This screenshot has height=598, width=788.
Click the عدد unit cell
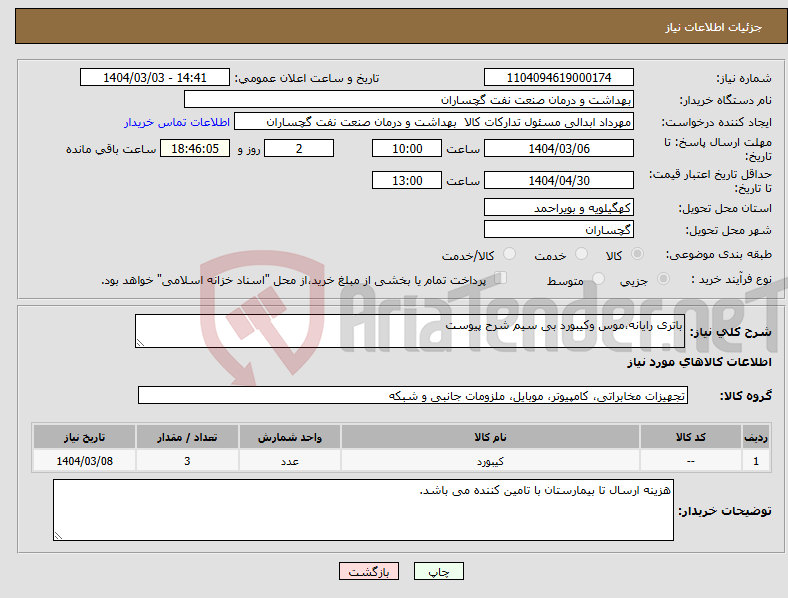[x=290, y=461]
